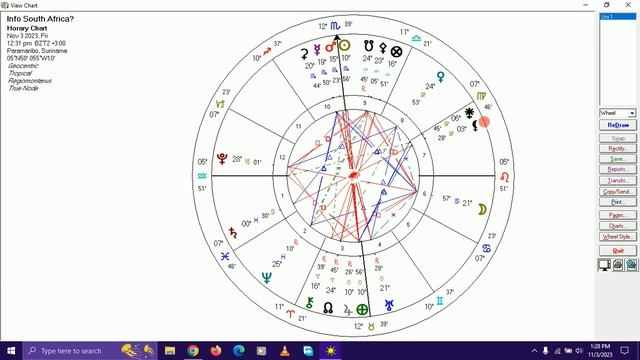The image size is (640, 360).
Task: Click the North Node glyph
Action: tap(328, 307)
